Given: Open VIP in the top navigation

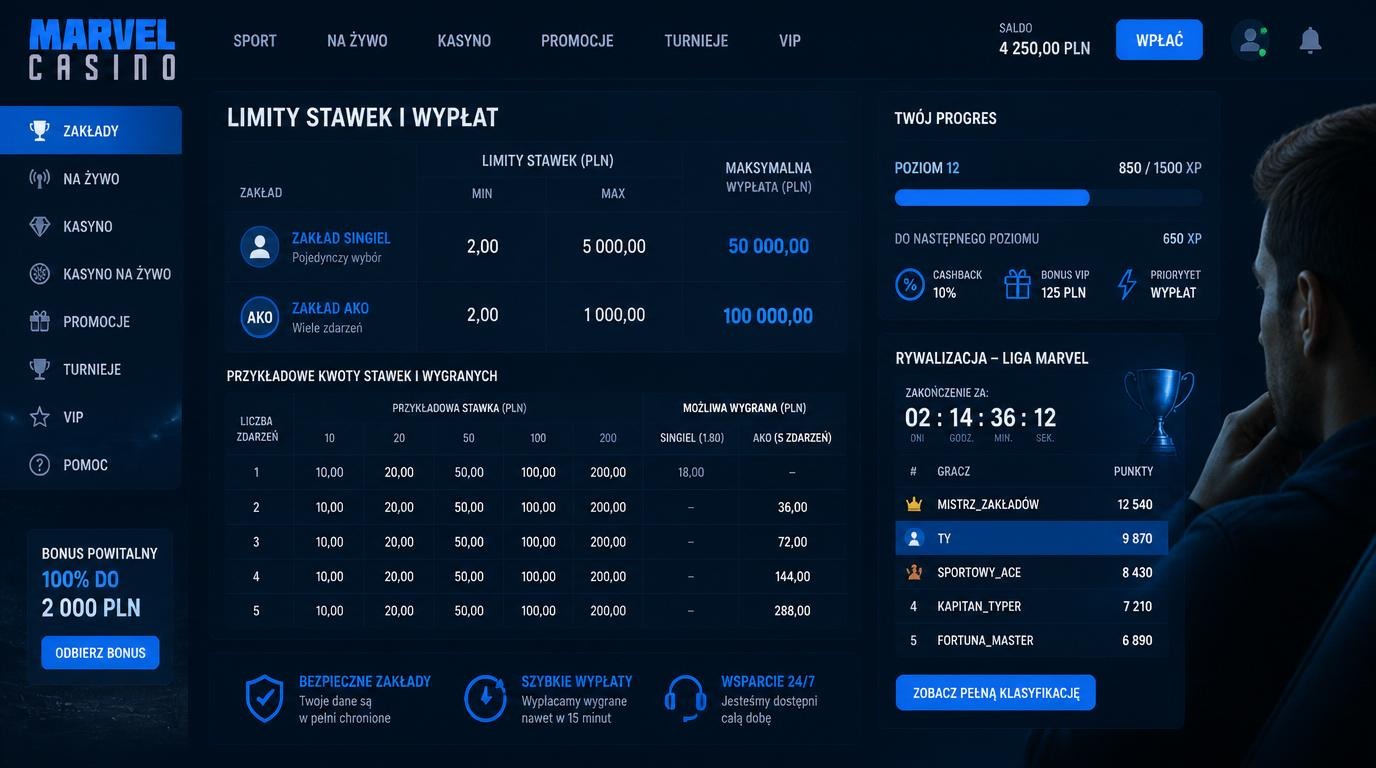Looking at the screenshot, I should click(x=790, y=41).
